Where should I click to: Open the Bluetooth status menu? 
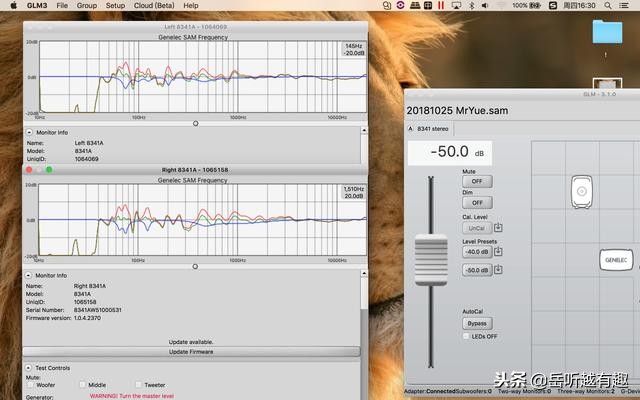point(471,5)
